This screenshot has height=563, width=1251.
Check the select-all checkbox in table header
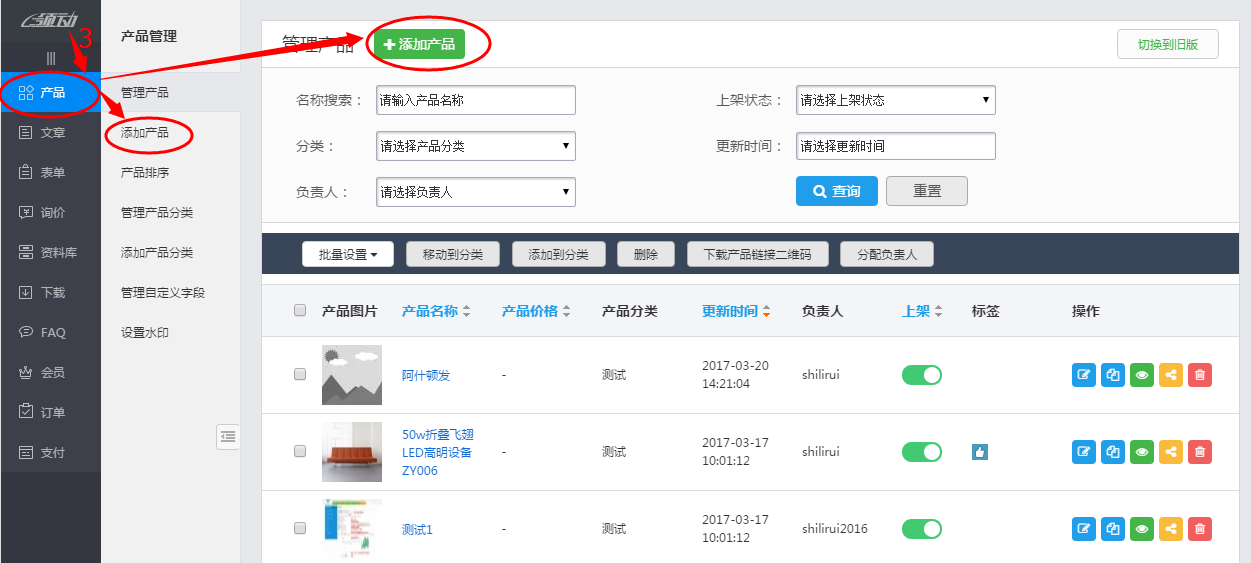[x=300, y=311]
